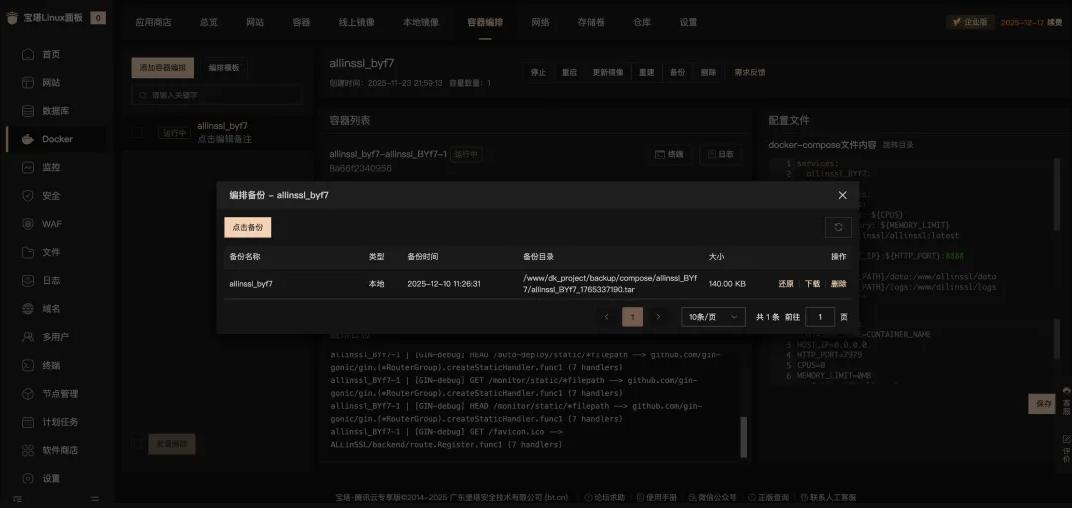The height and width of the screenshot is (508, 1072).
Task: Open 多用户 in the left sidebar
Action: point(55,337)
